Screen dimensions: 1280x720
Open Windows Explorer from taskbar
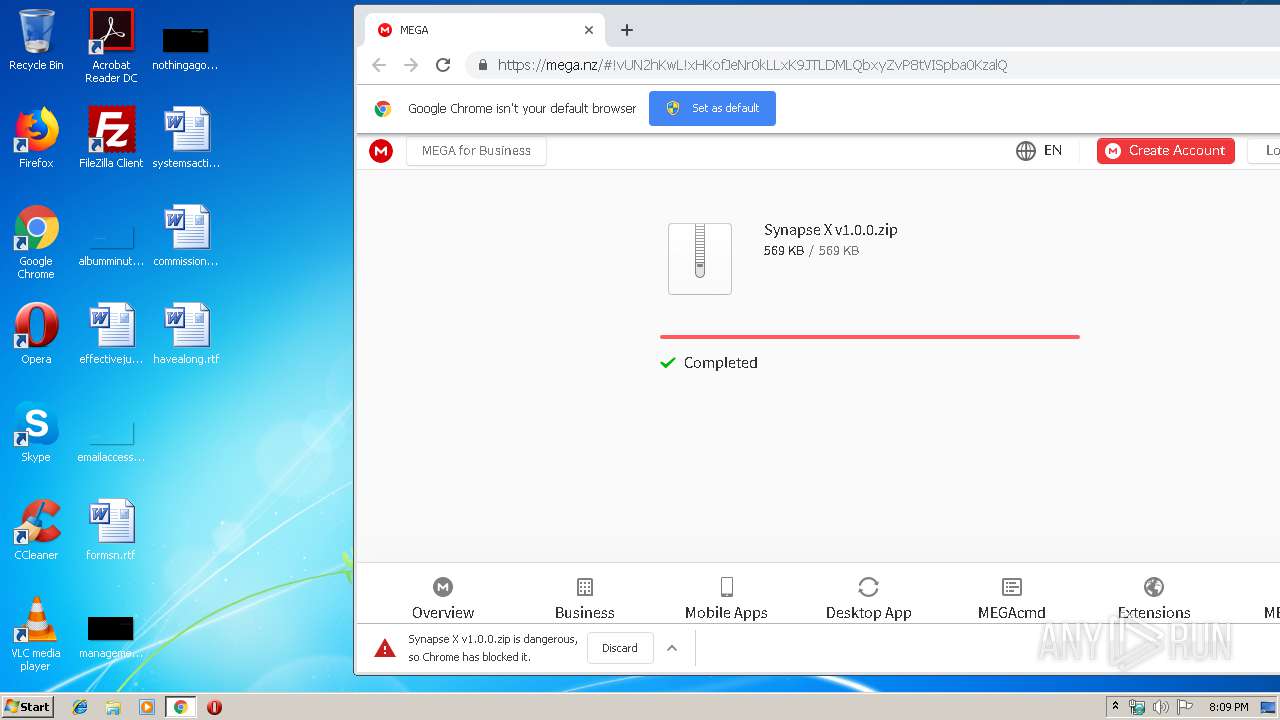point(113,707)
